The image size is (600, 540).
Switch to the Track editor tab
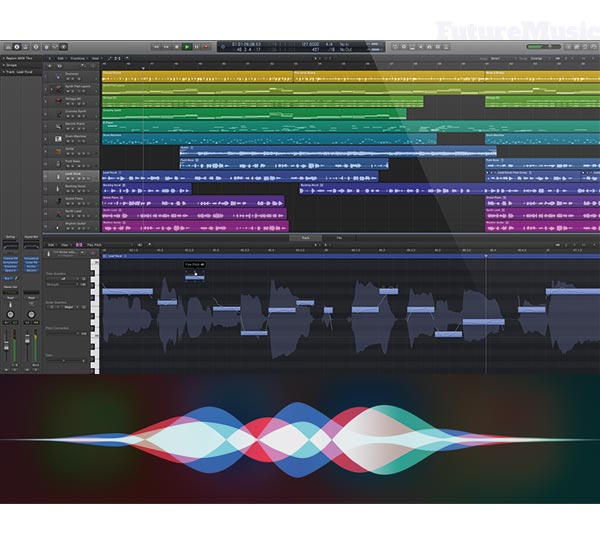tap(306, 238)
